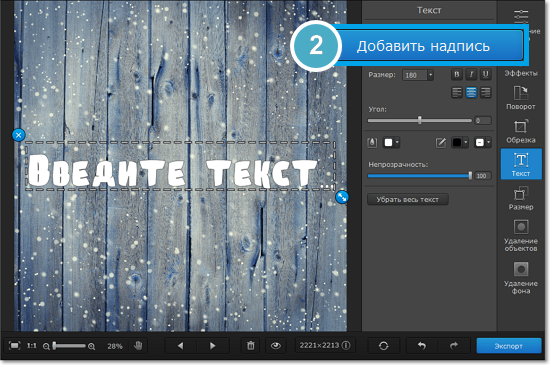The image size is (550, 365).
Task: Click the opacity slider handle
Action: tap(470, 175)
